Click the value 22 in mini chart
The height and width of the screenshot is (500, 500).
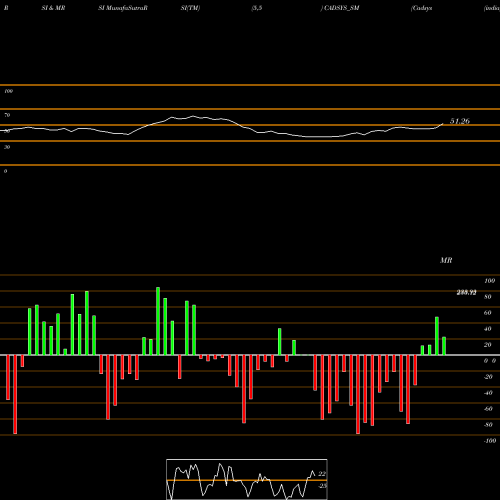[322, 474]
